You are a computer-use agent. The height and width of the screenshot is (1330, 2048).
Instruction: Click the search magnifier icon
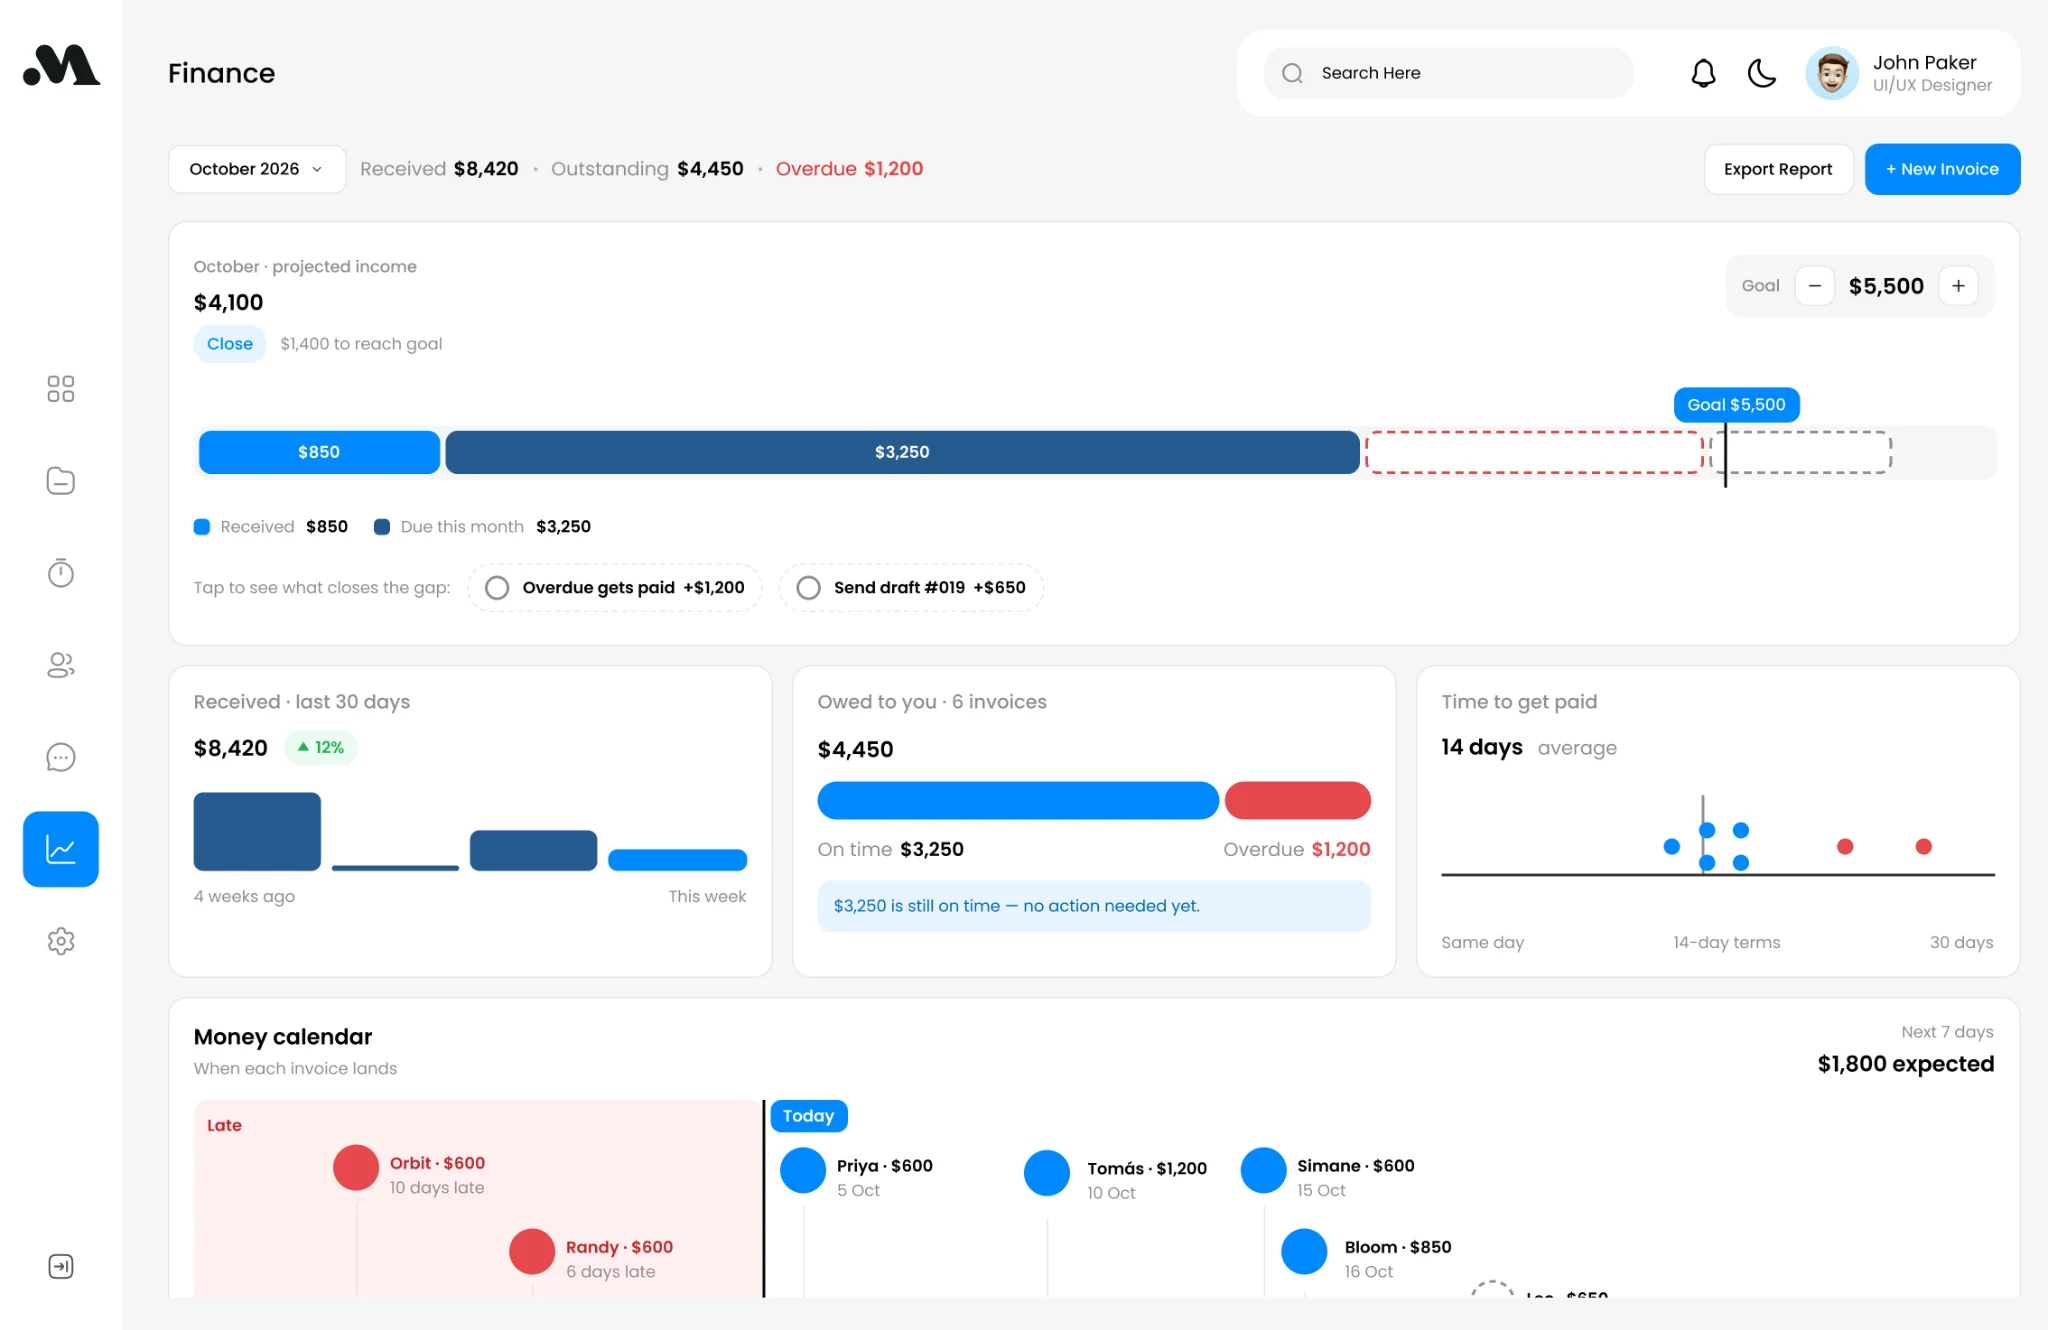1292,73
